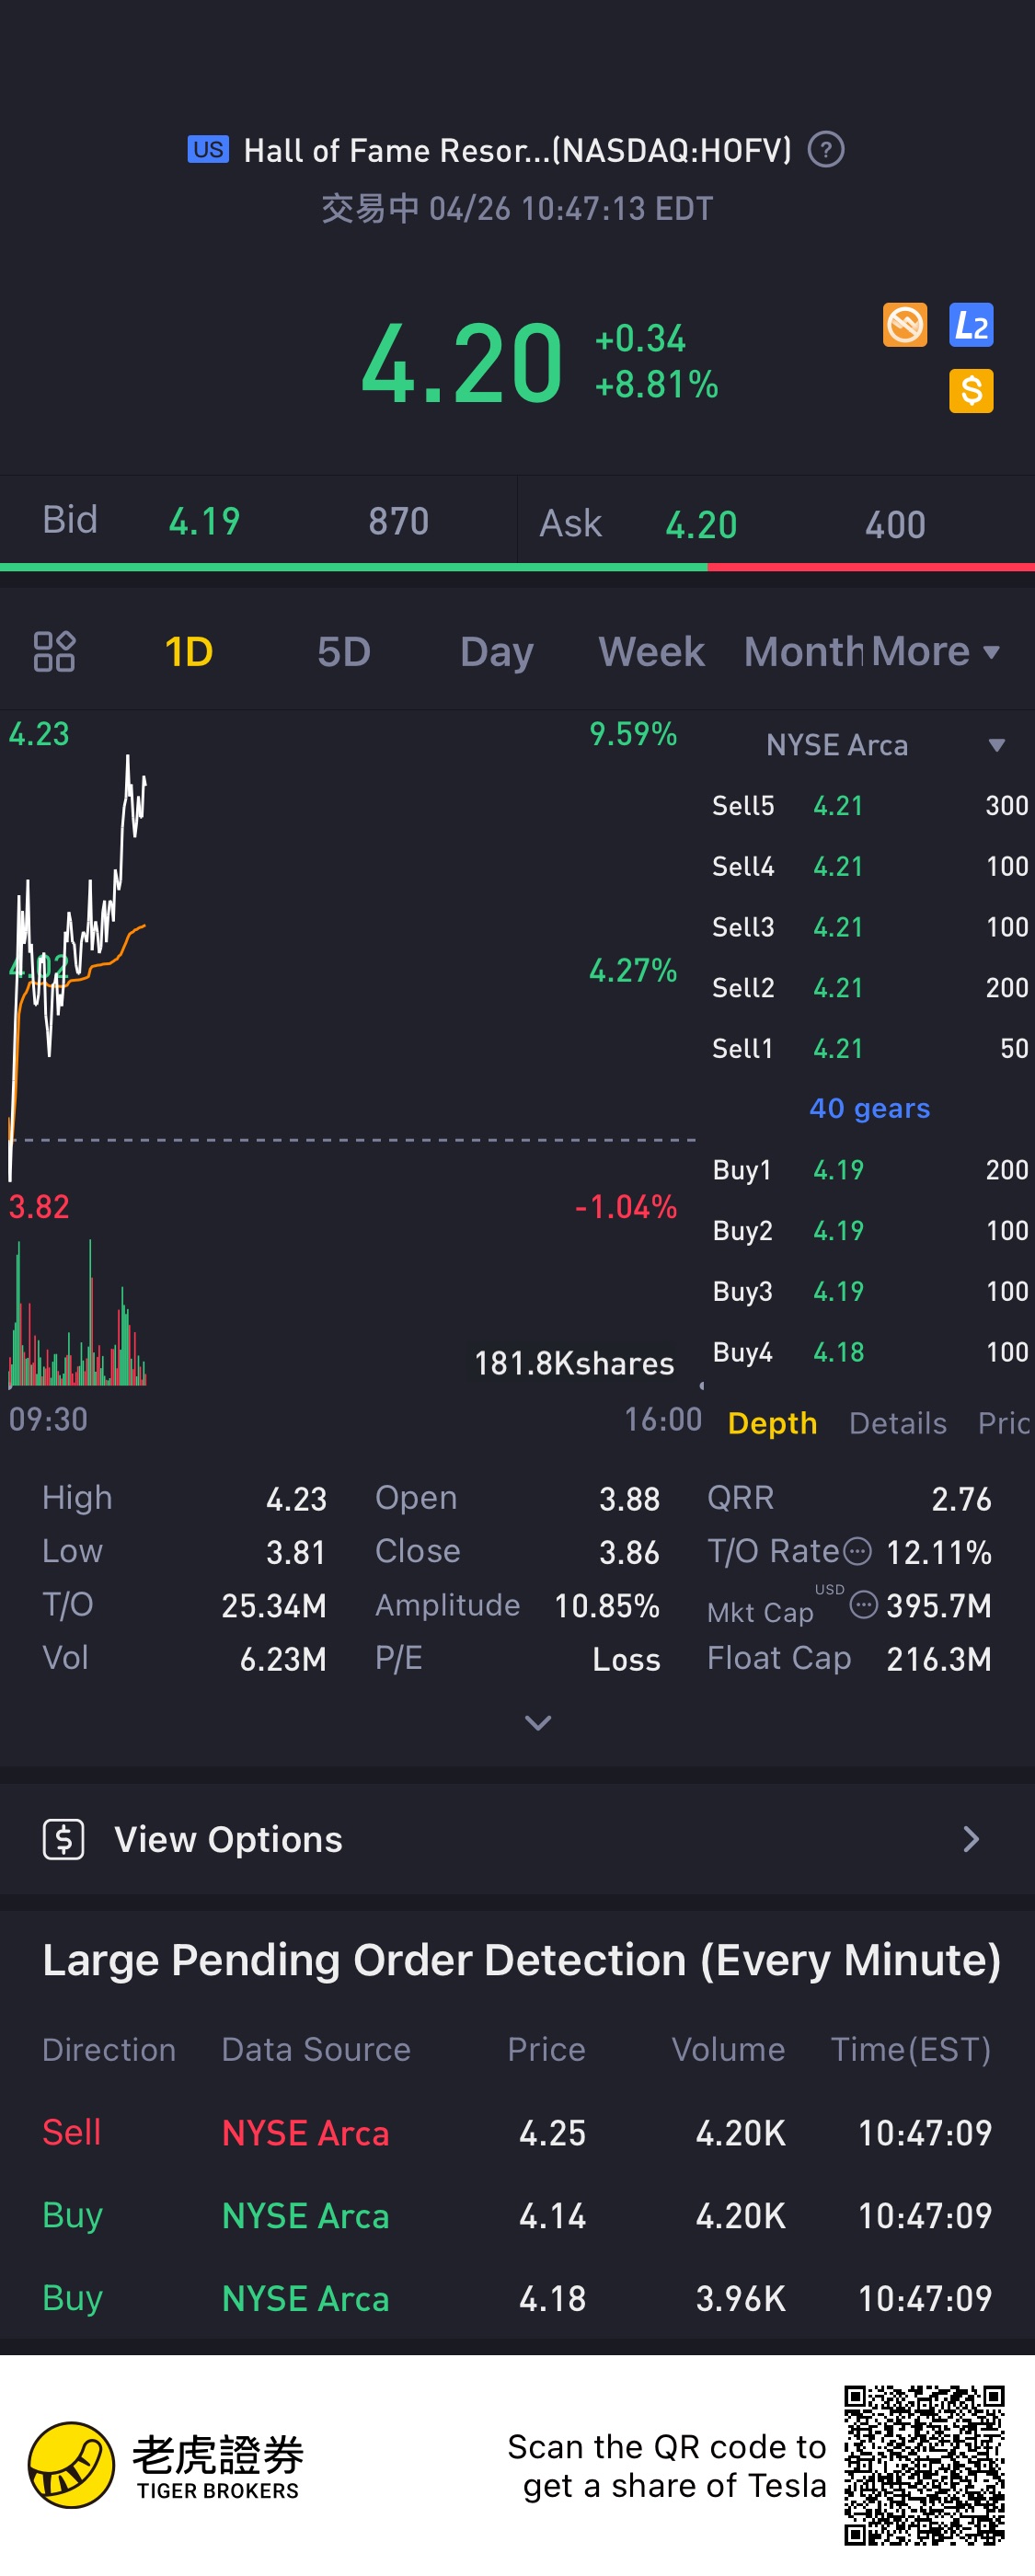Tap the Sell pending order at 4.25

click(x=517, y=2132)
